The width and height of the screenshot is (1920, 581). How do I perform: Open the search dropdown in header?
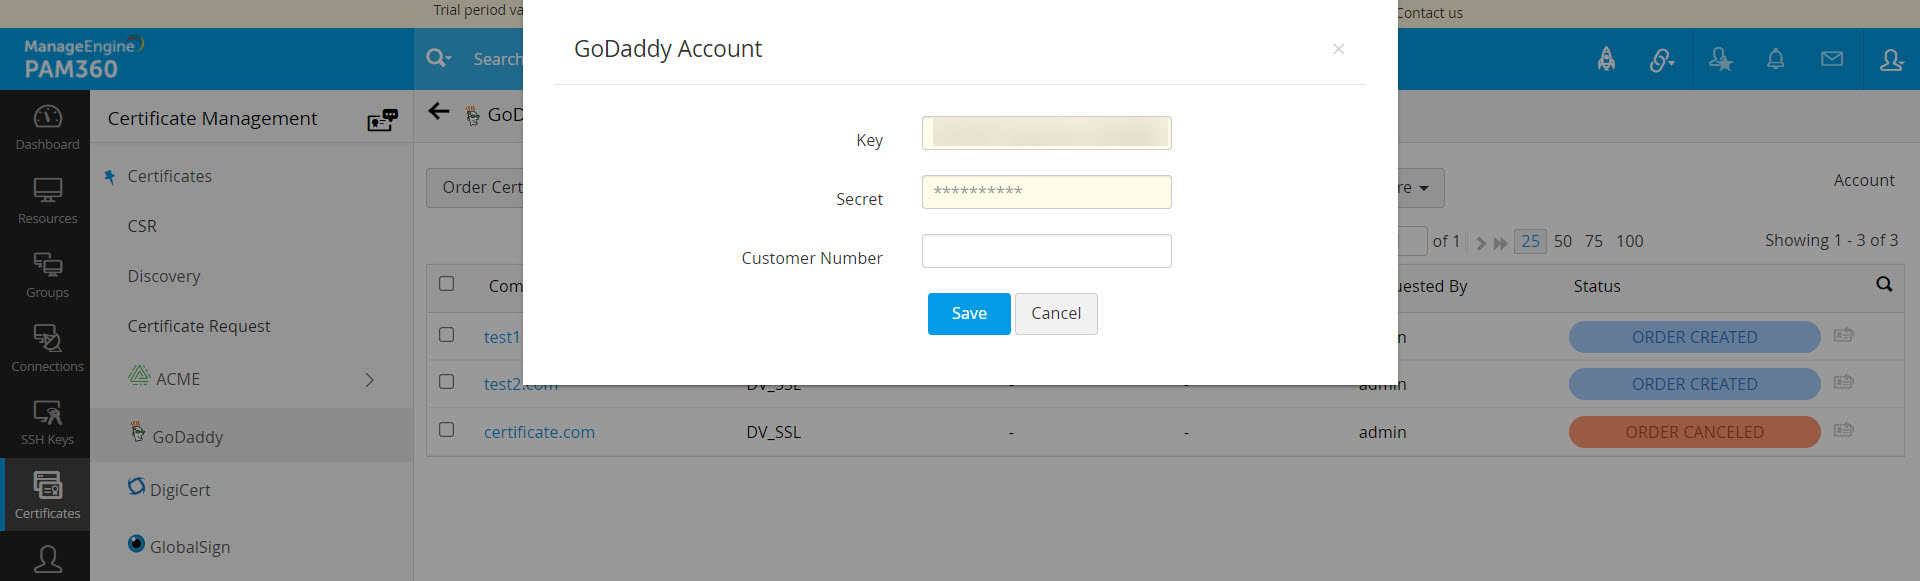pyautogui.click(x=438, y=59)
